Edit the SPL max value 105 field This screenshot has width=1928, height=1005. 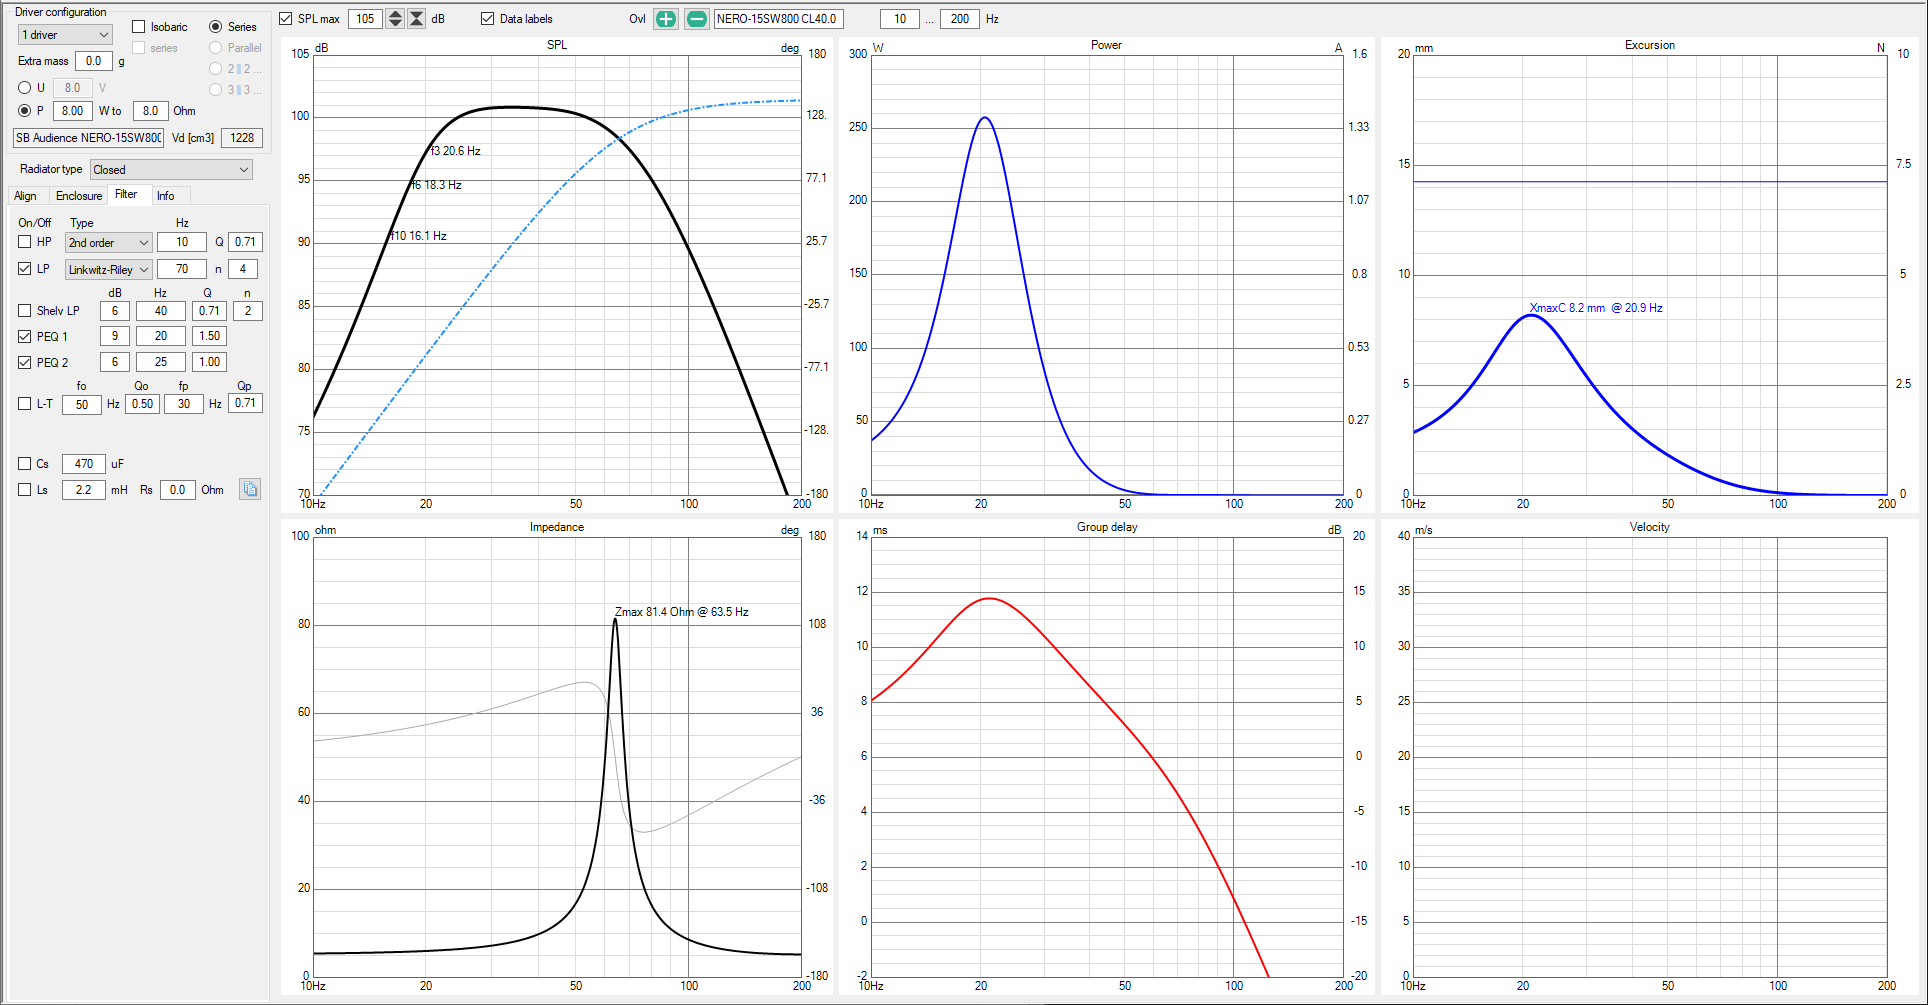(x=365, y=19)
